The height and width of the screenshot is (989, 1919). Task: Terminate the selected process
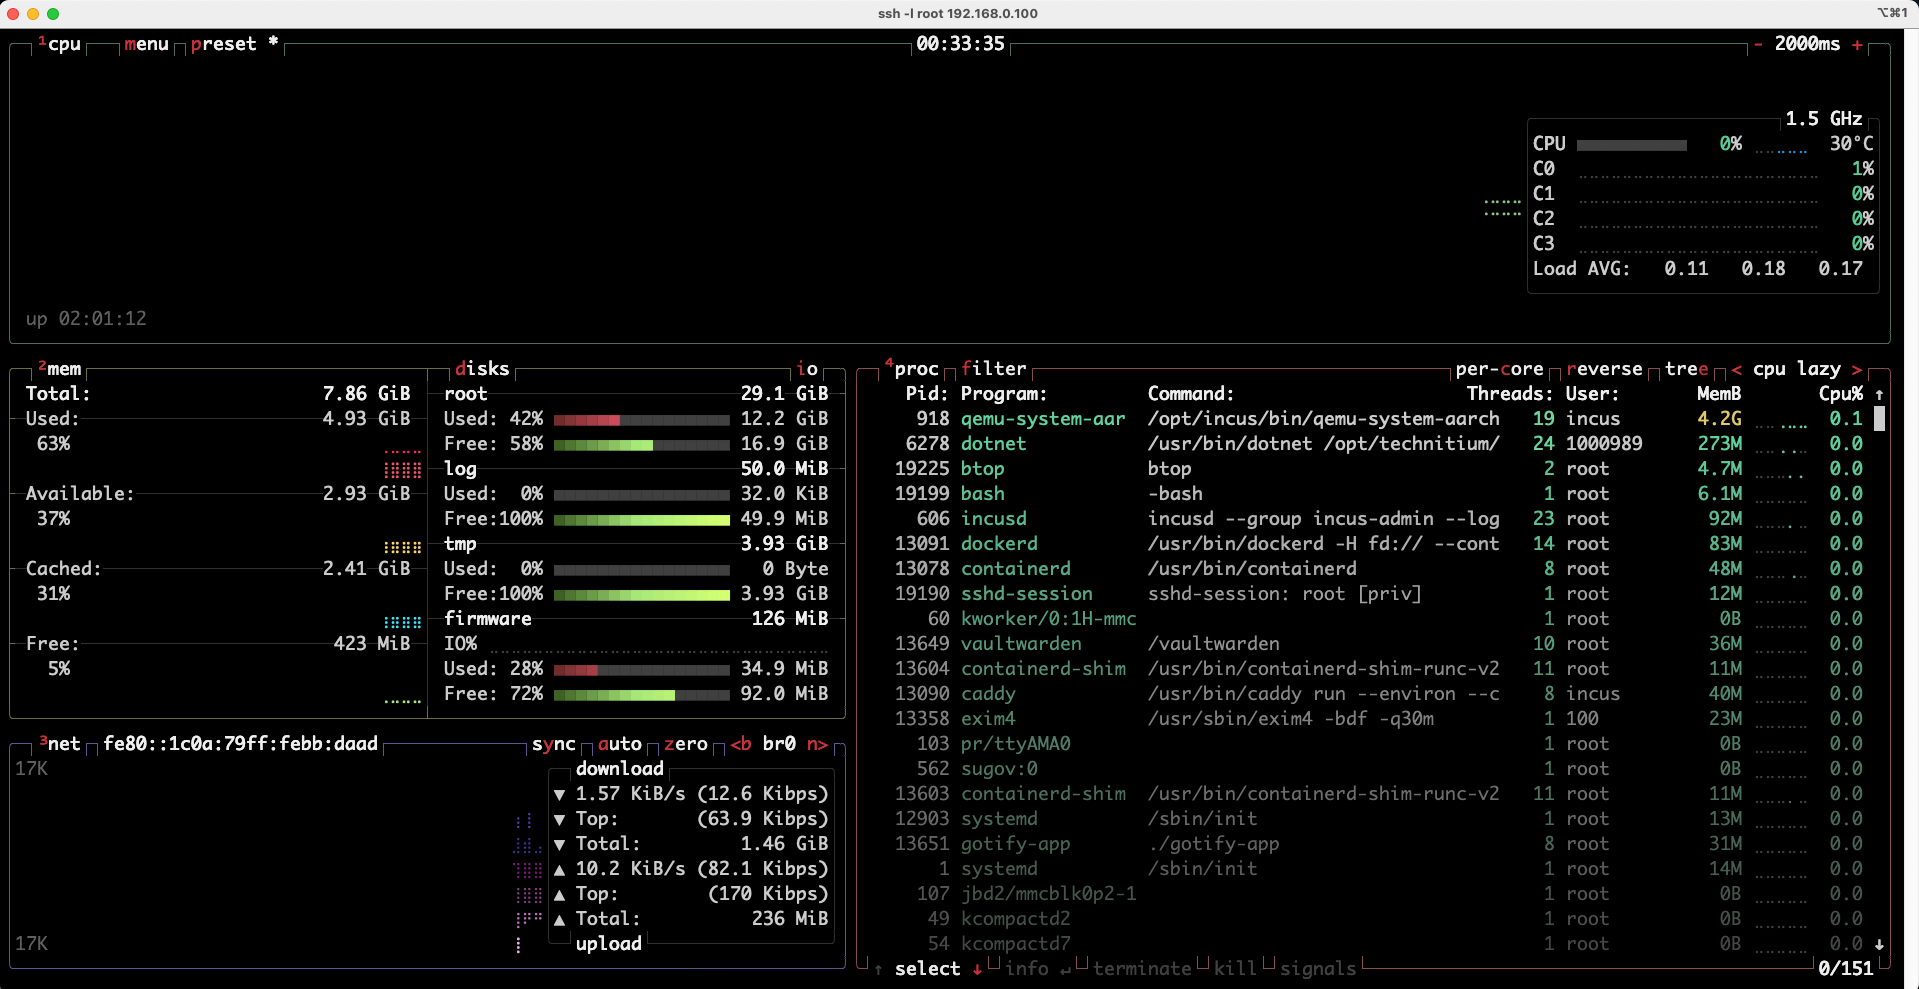coord(1142,969)
